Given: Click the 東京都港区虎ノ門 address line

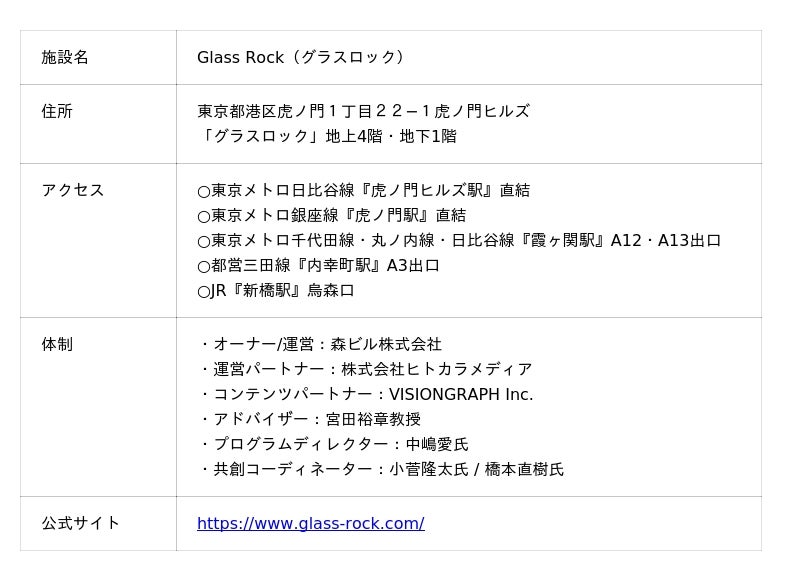Looking at the screenshot, I should click(x=363, y=111).
